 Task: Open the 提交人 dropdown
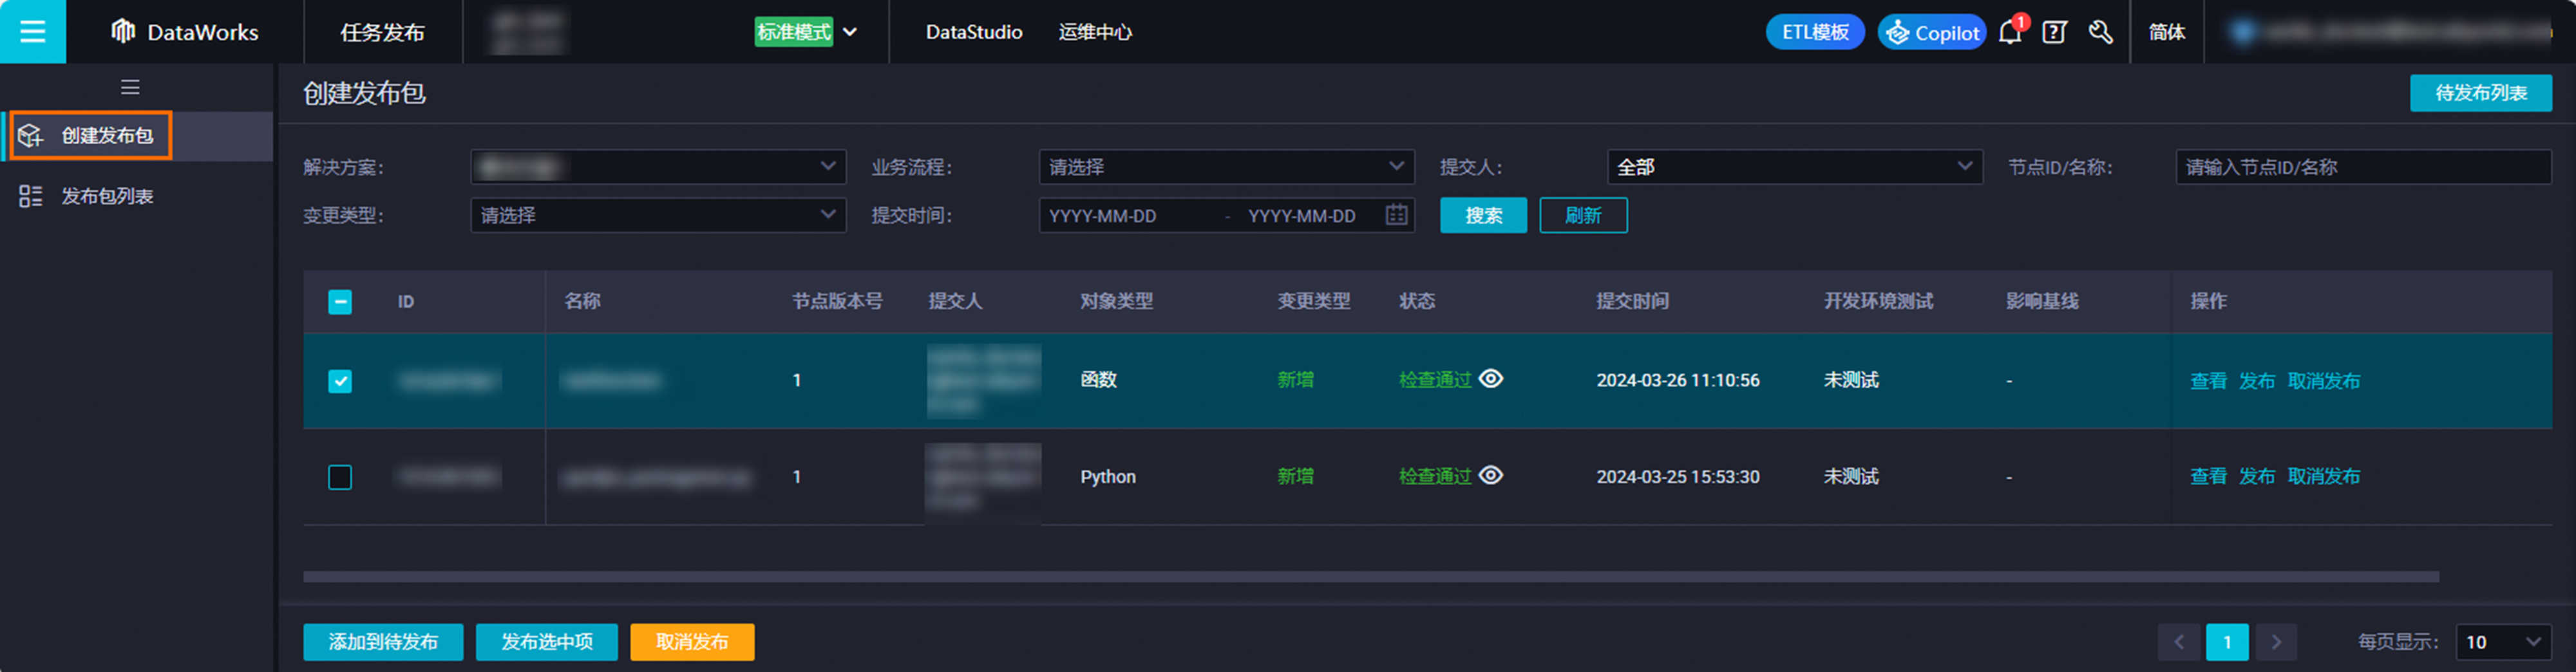tap(1795, 167)
